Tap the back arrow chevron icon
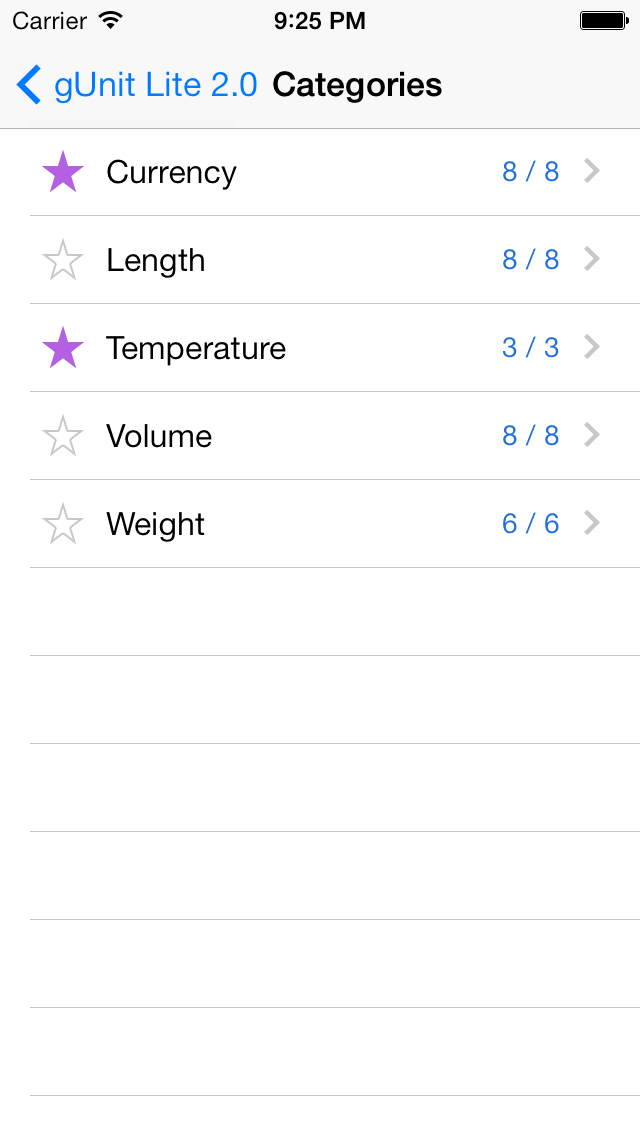Image resolution: width=640 pixels, height=1136 pixels. tap(29, 85)
